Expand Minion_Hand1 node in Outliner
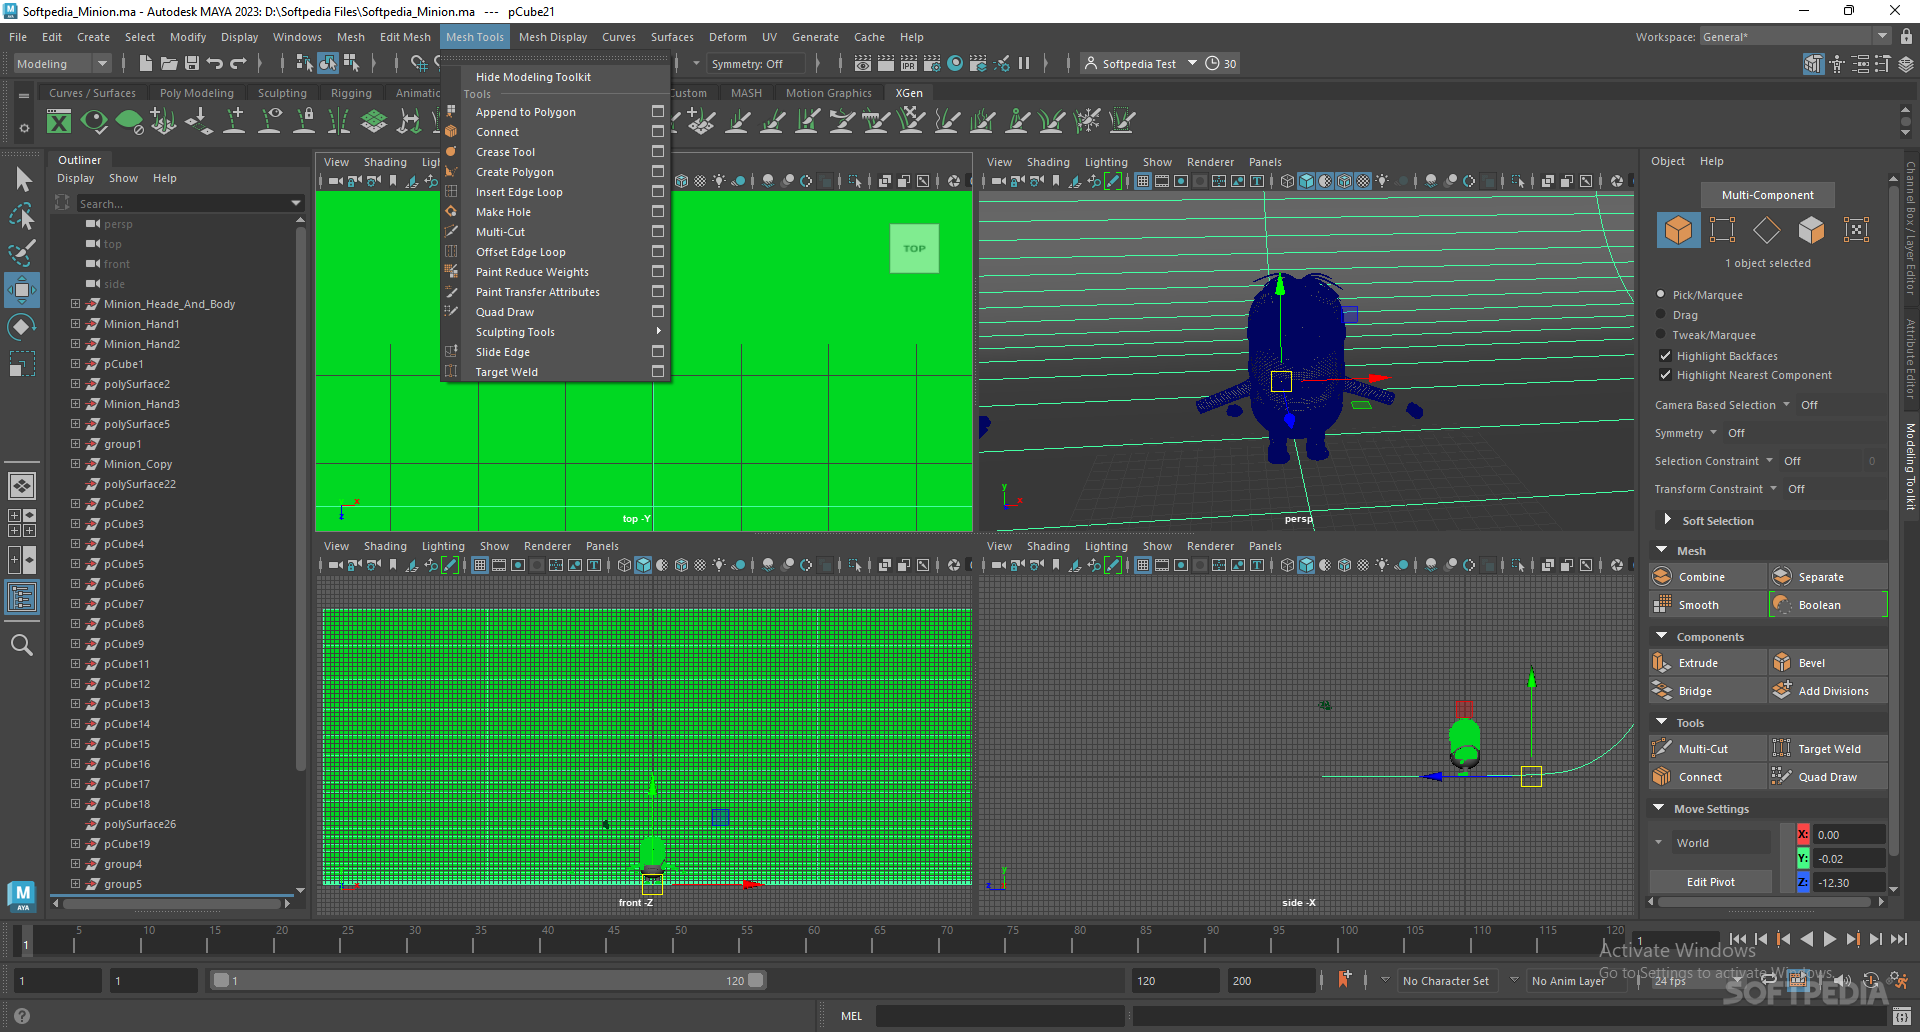 pyautogui.click(x=75, y=324)
